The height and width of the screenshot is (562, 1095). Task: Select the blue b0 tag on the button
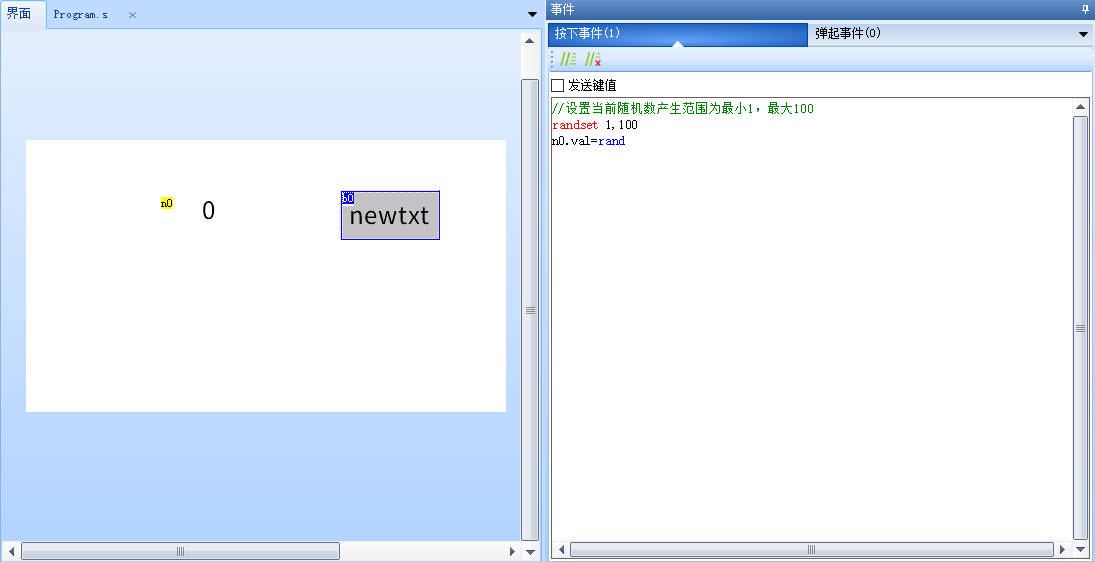point(347,198)
